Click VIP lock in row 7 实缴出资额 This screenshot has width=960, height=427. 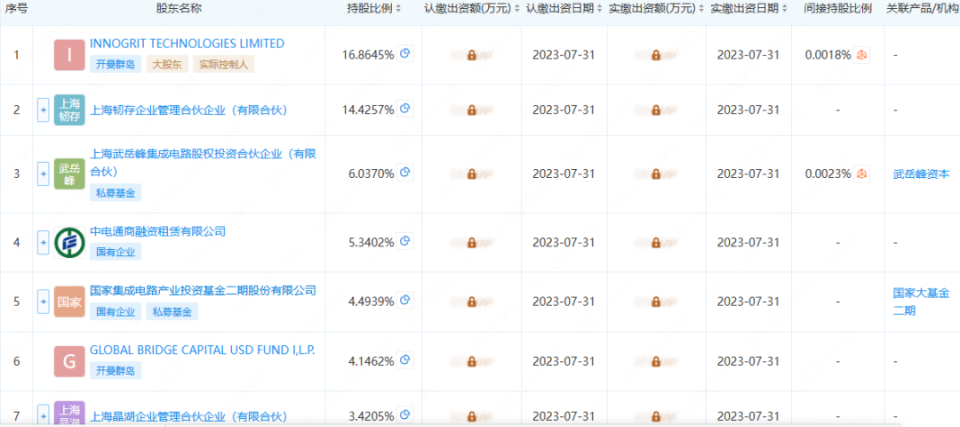click(x=656, y=415)
